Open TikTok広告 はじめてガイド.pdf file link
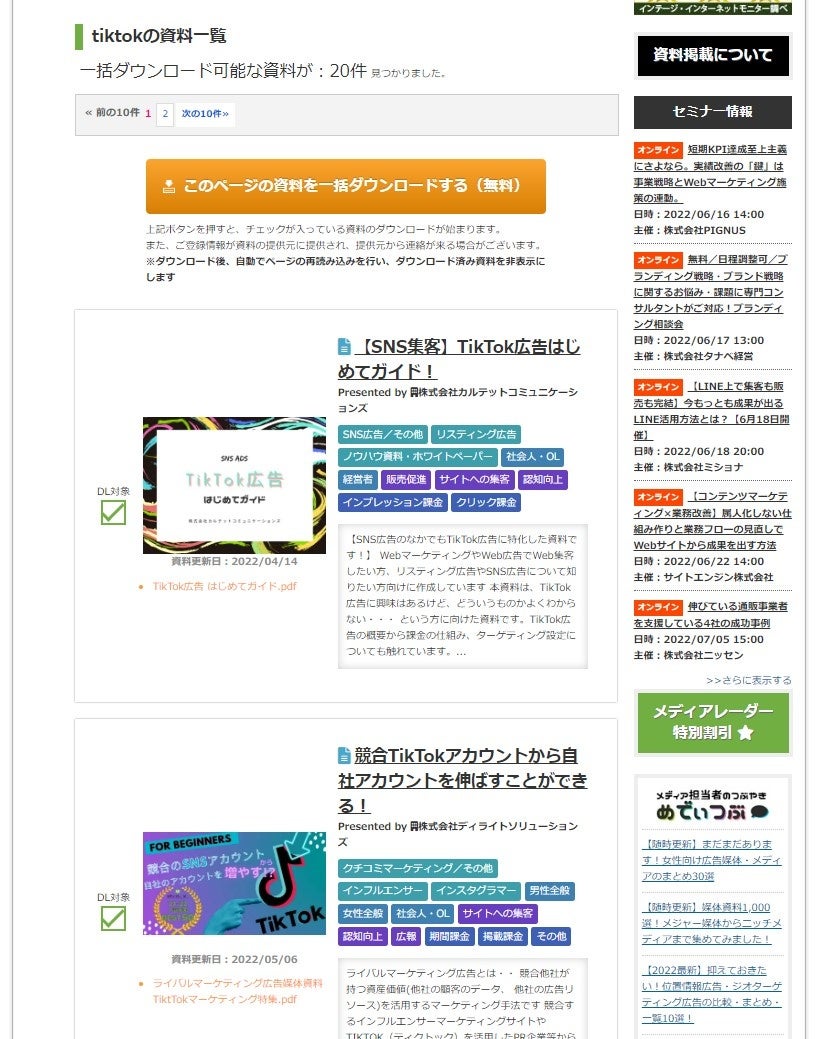The width and height of the screenshot is (817, 1039). (225, 586)
